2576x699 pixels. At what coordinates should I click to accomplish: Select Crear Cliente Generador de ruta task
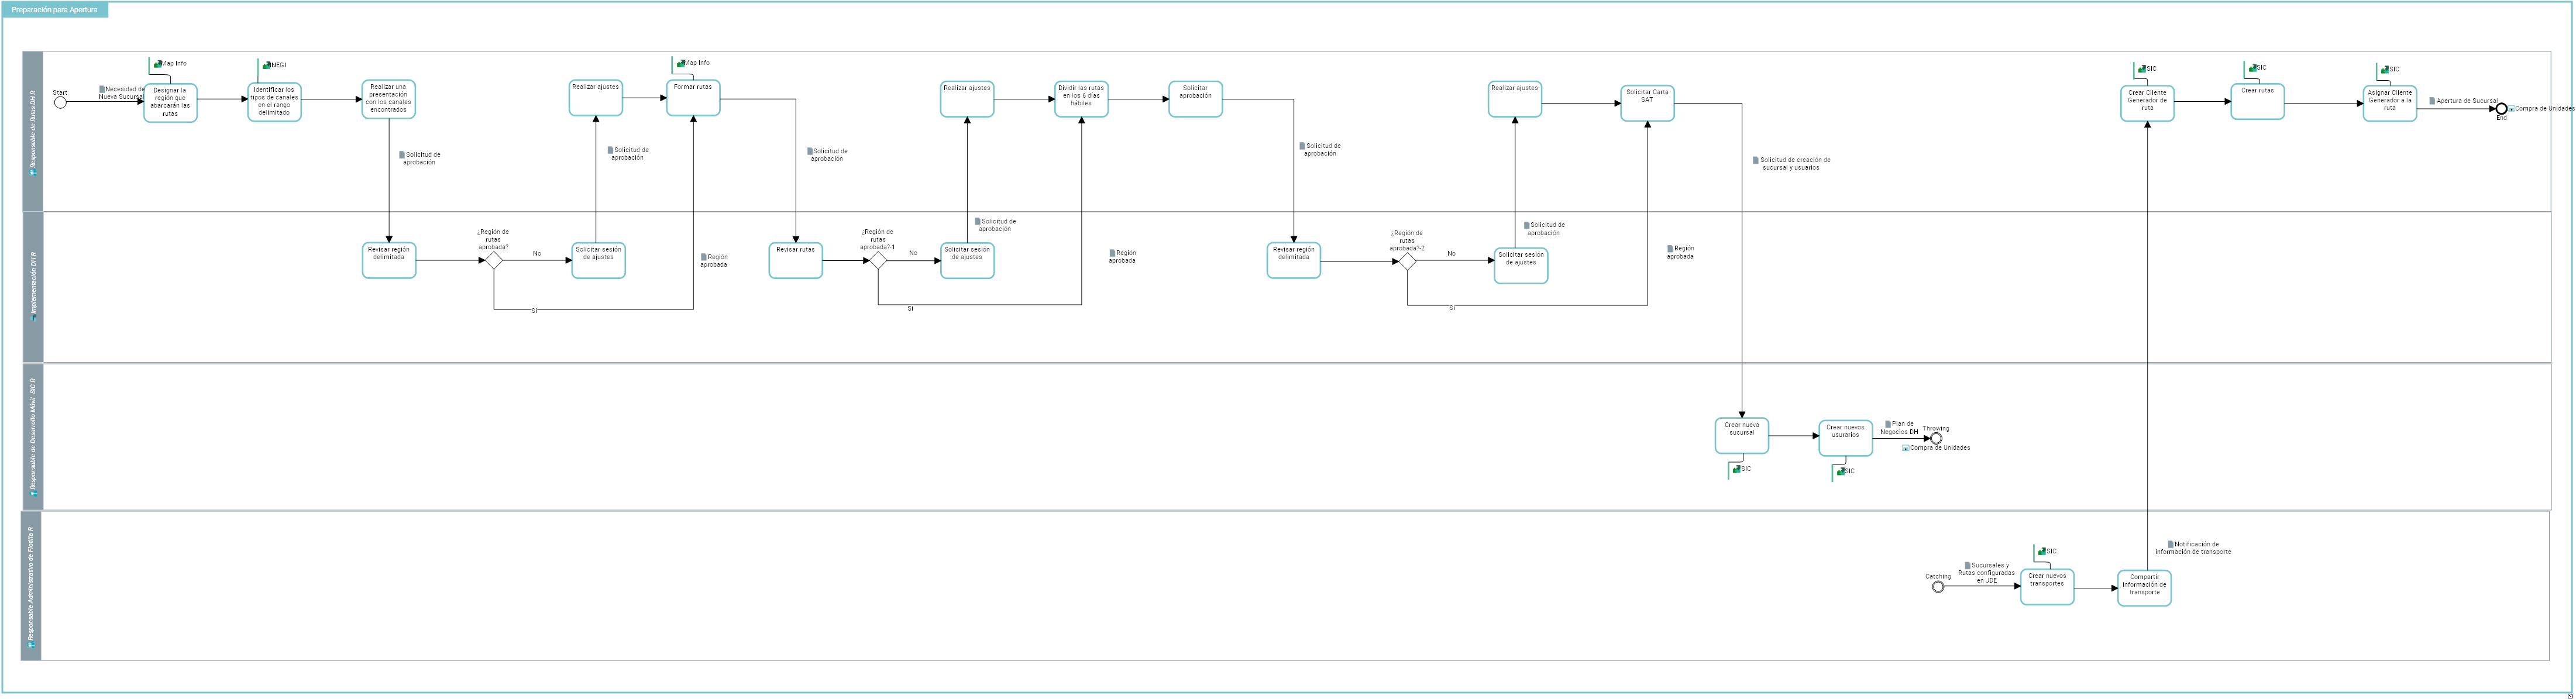point(2147,103)
